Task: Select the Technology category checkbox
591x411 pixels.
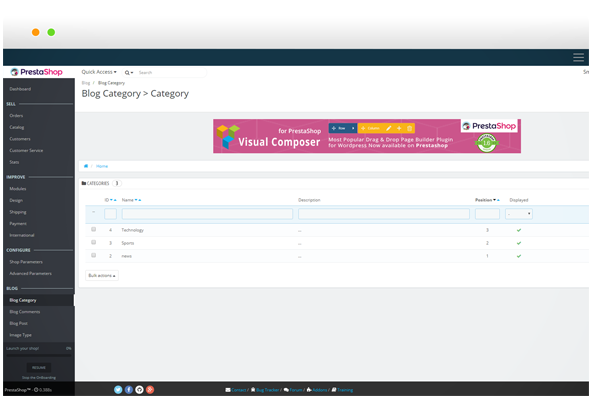Action: click(93, 229)
